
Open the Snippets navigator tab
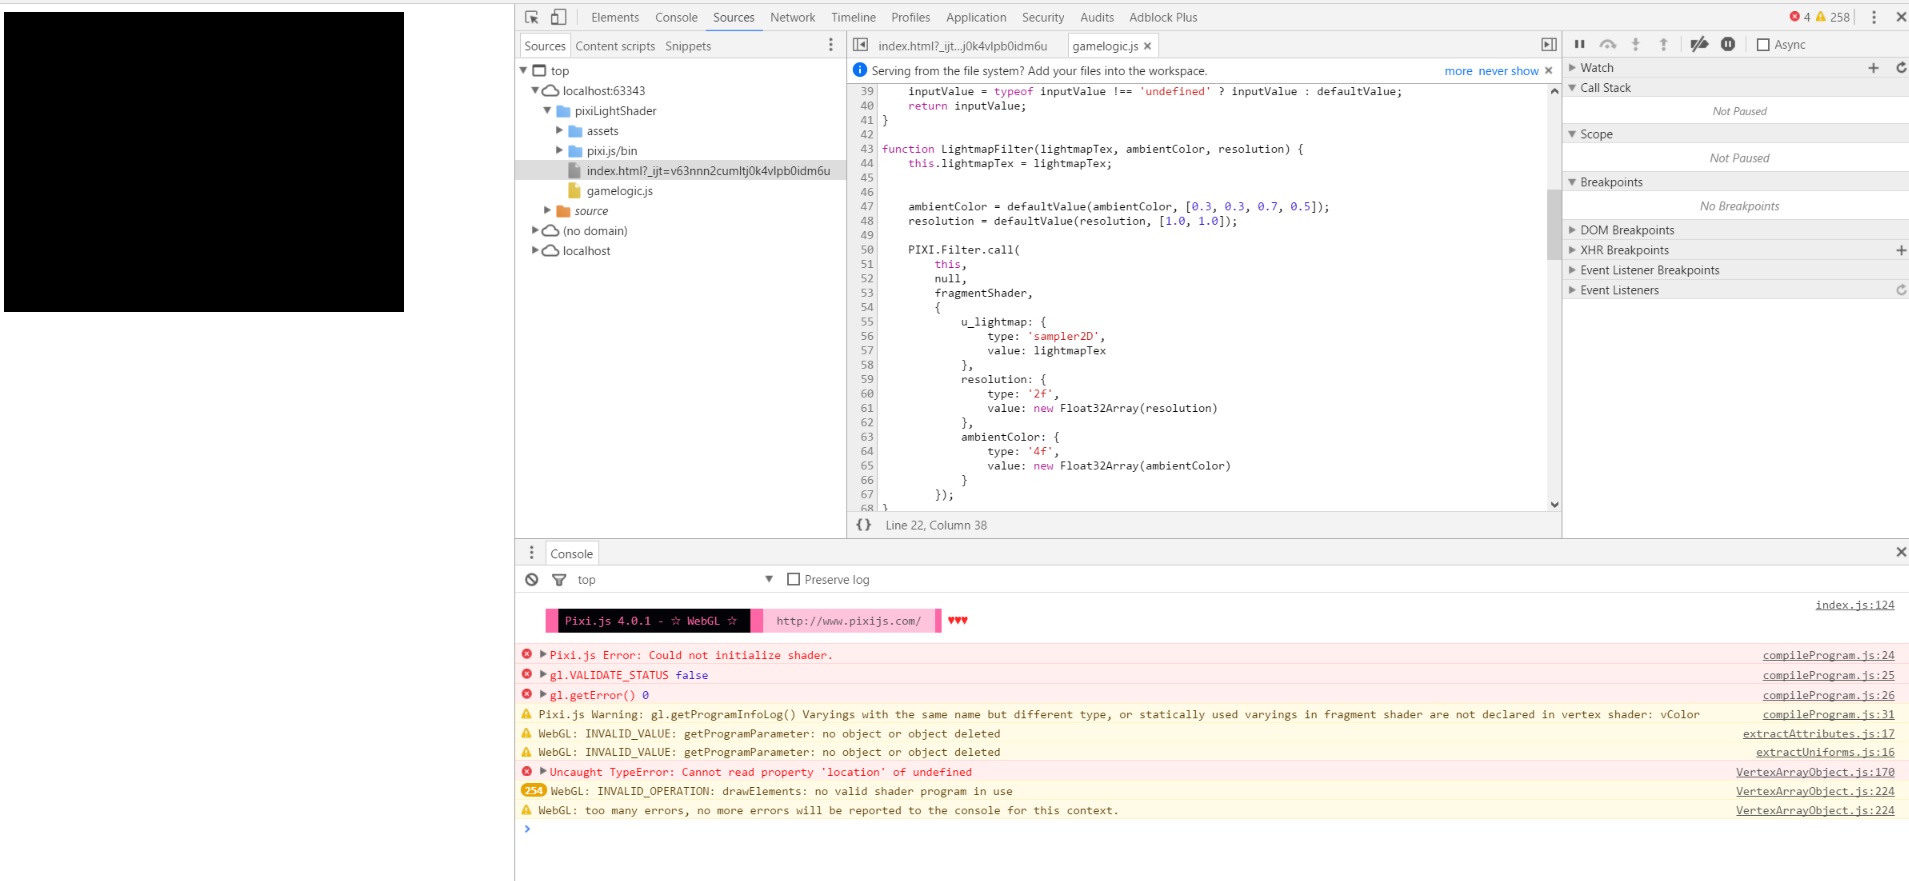click(x=688, y=46)
